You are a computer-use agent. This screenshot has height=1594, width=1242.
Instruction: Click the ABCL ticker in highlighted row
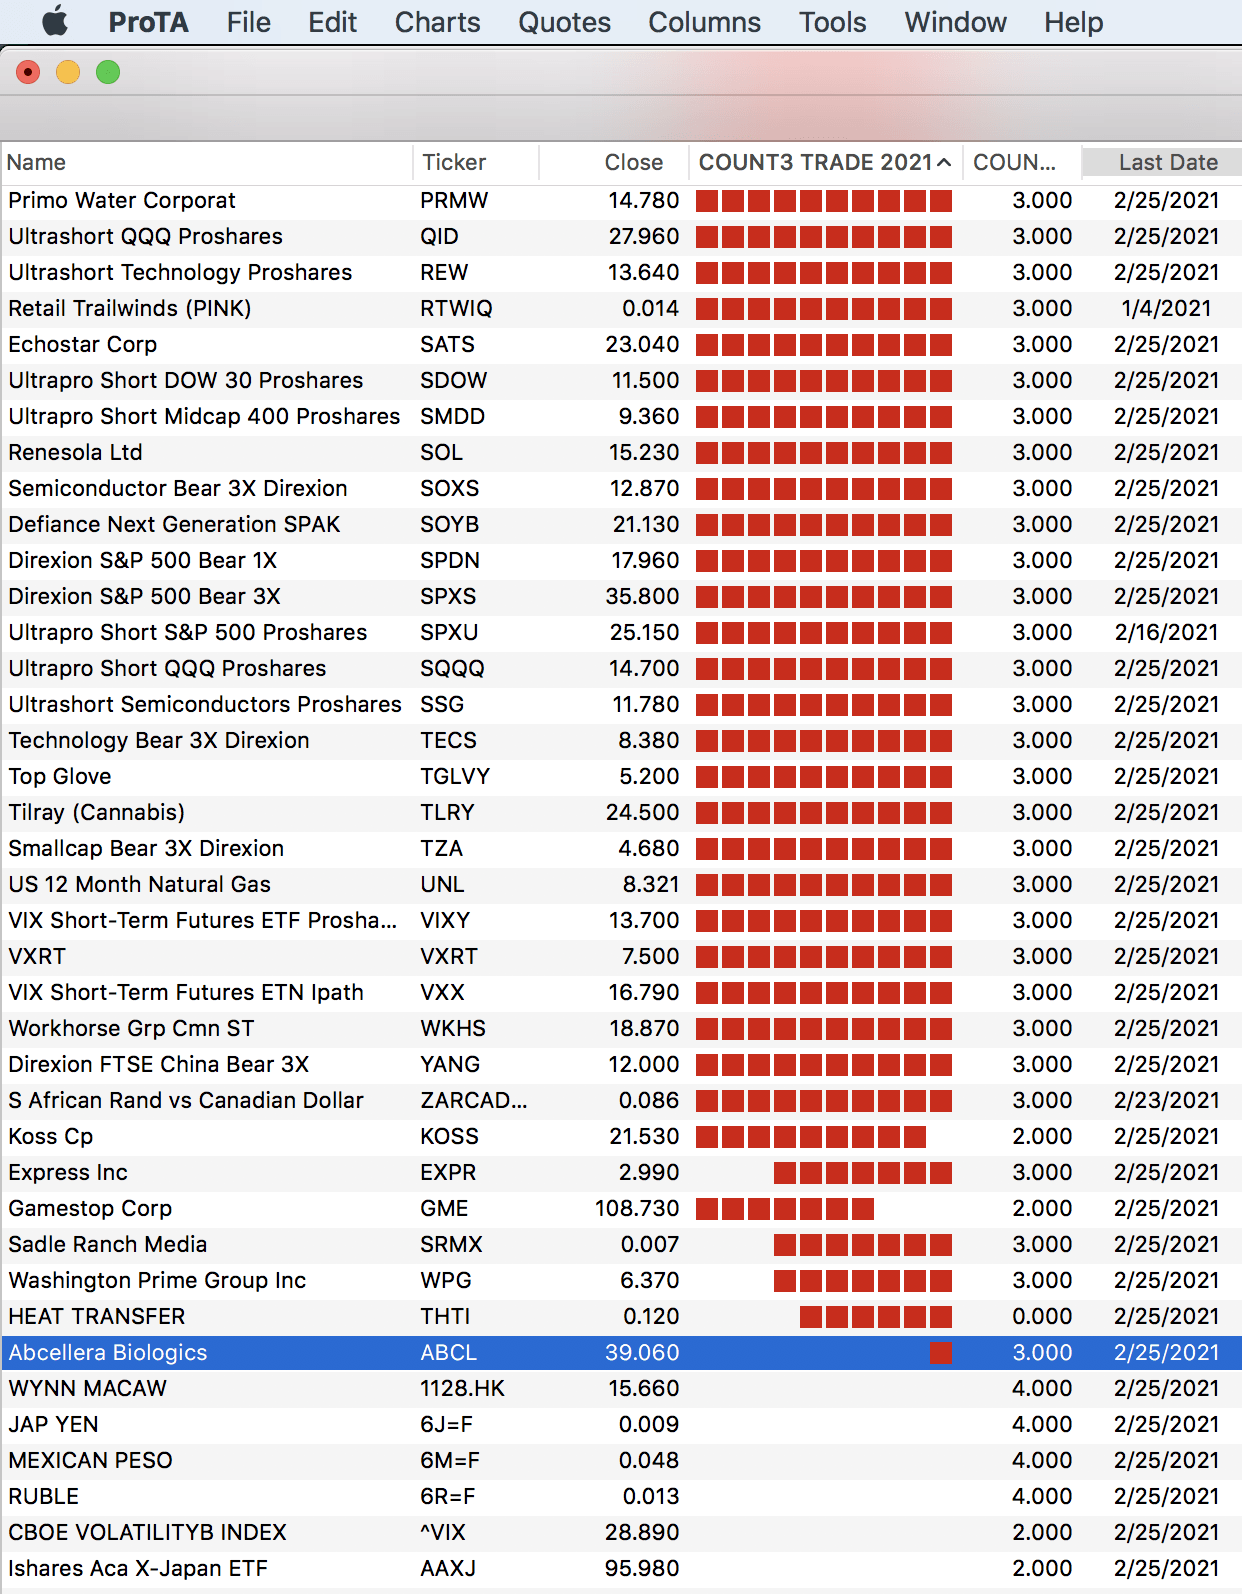click(448, 1352)
